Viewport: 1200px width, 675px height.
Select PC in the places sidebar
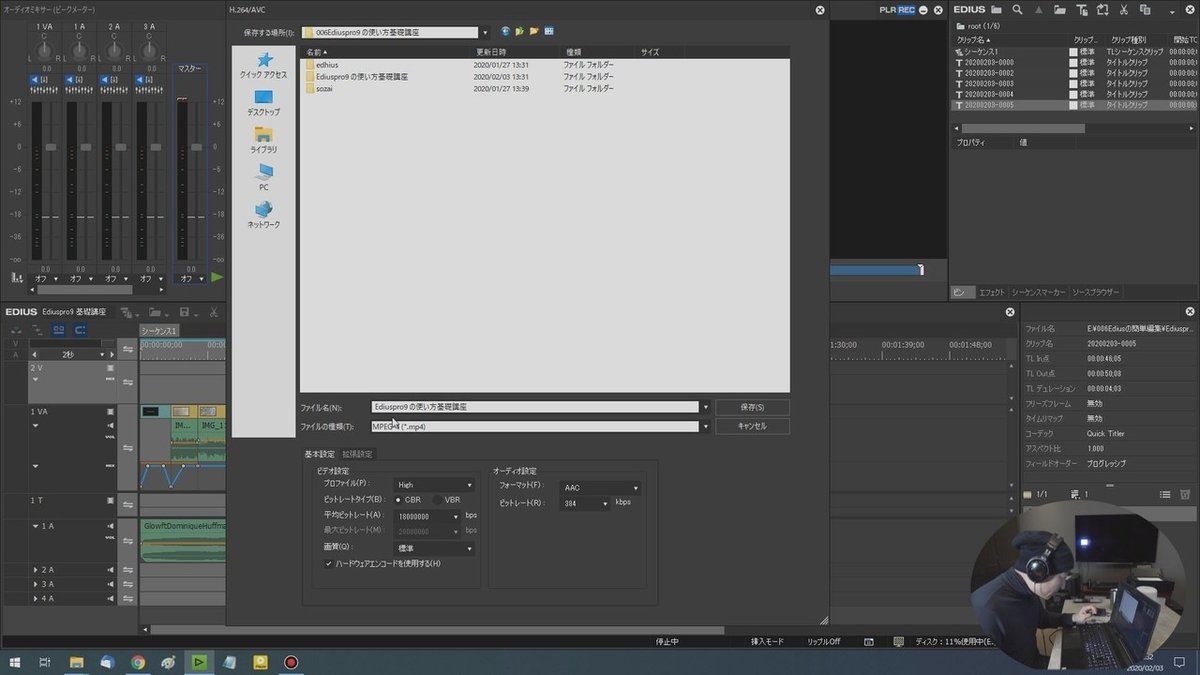point(264,178)
